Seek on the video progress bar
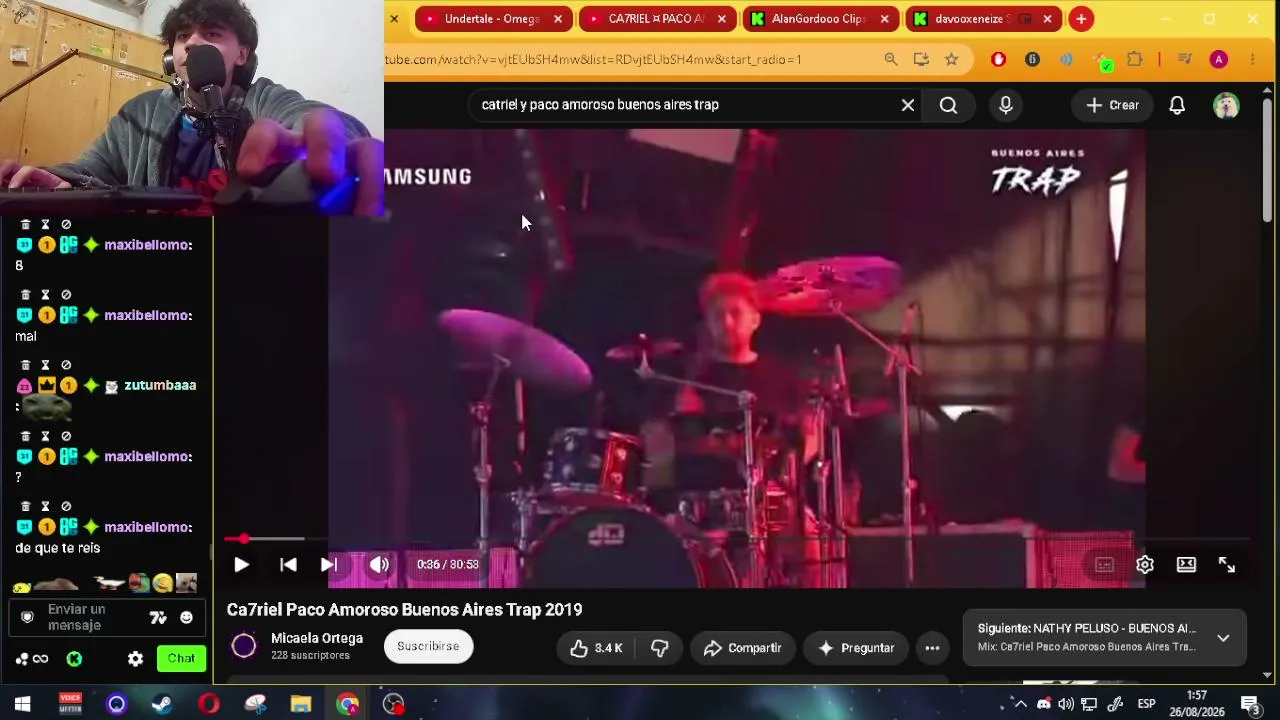This screenshot has width=1280, height=720. pyautogui.click(x=735, y=539)
